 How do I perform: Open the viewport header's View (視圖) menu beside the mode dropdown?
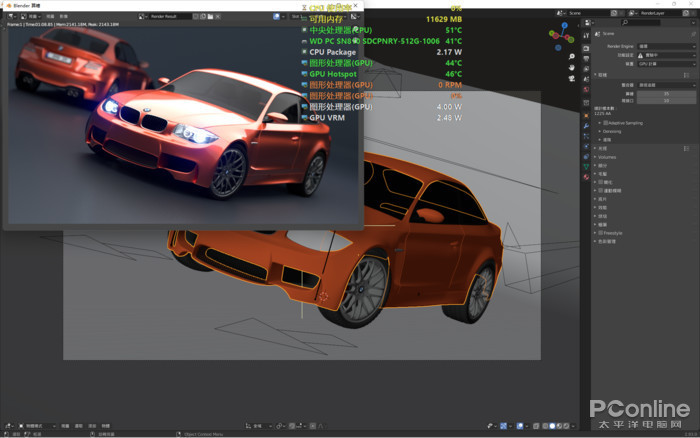65,426
